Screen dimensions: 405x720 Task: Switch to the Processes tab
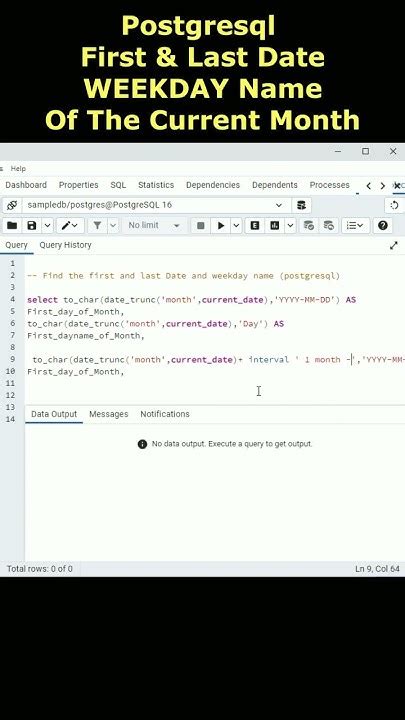[330, 185]
